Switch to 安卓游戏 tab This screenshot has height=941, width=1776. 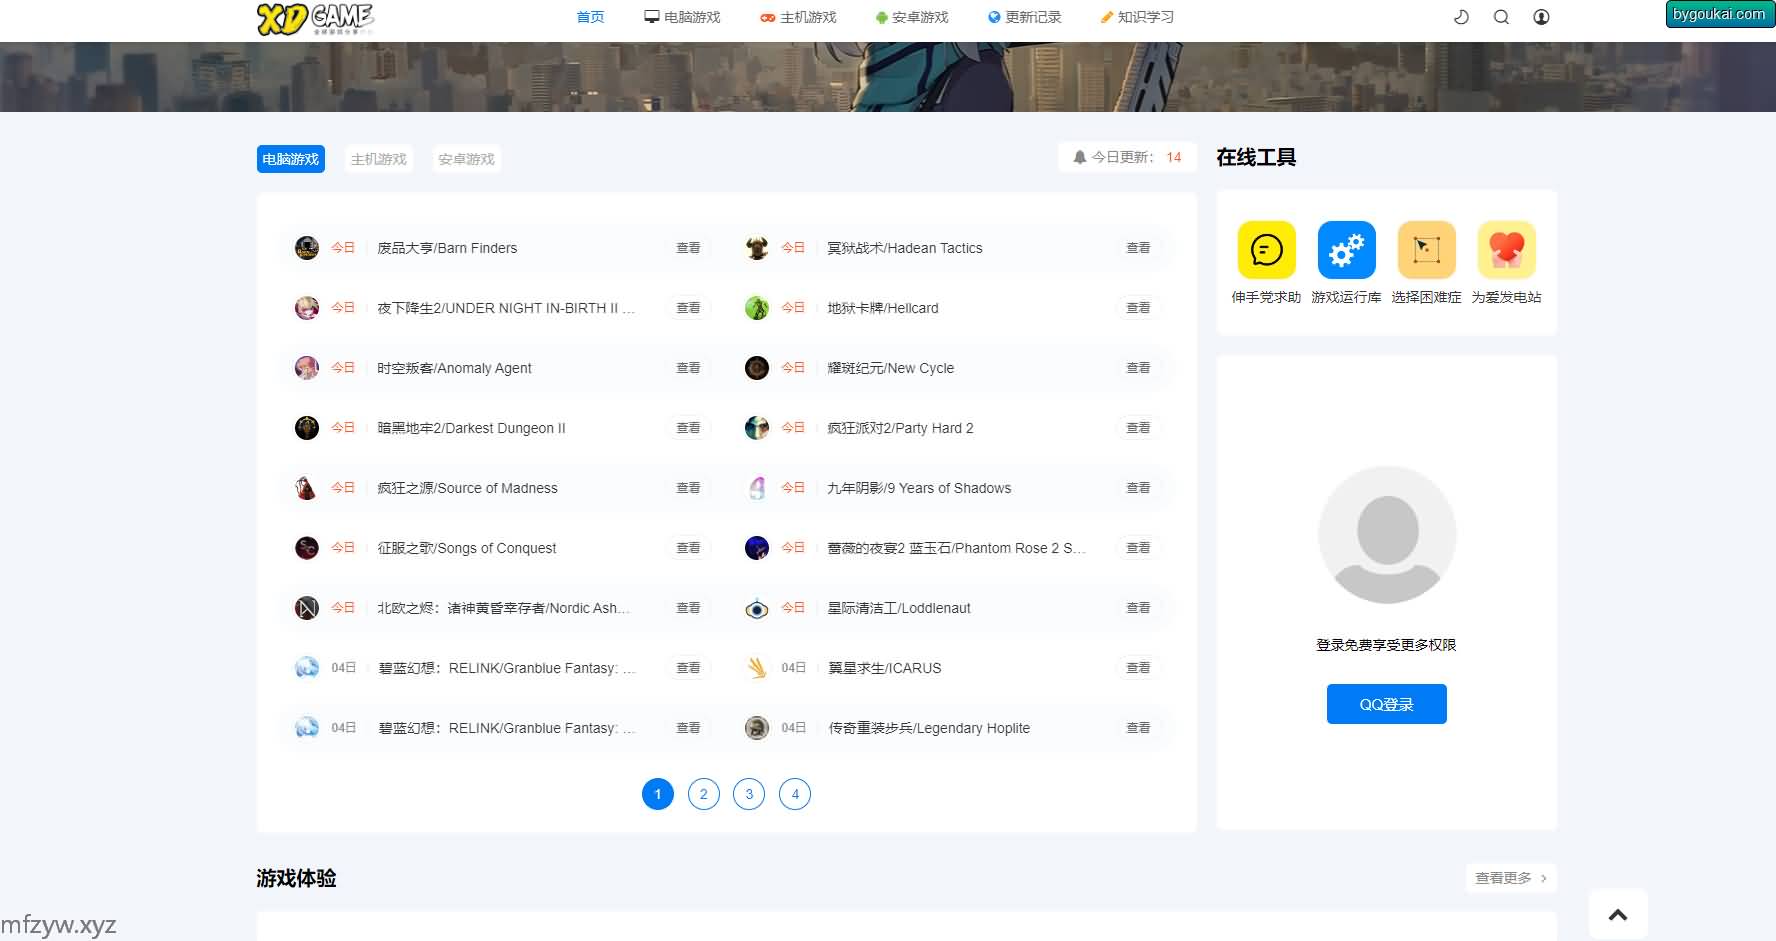click(x=466, y=159)
